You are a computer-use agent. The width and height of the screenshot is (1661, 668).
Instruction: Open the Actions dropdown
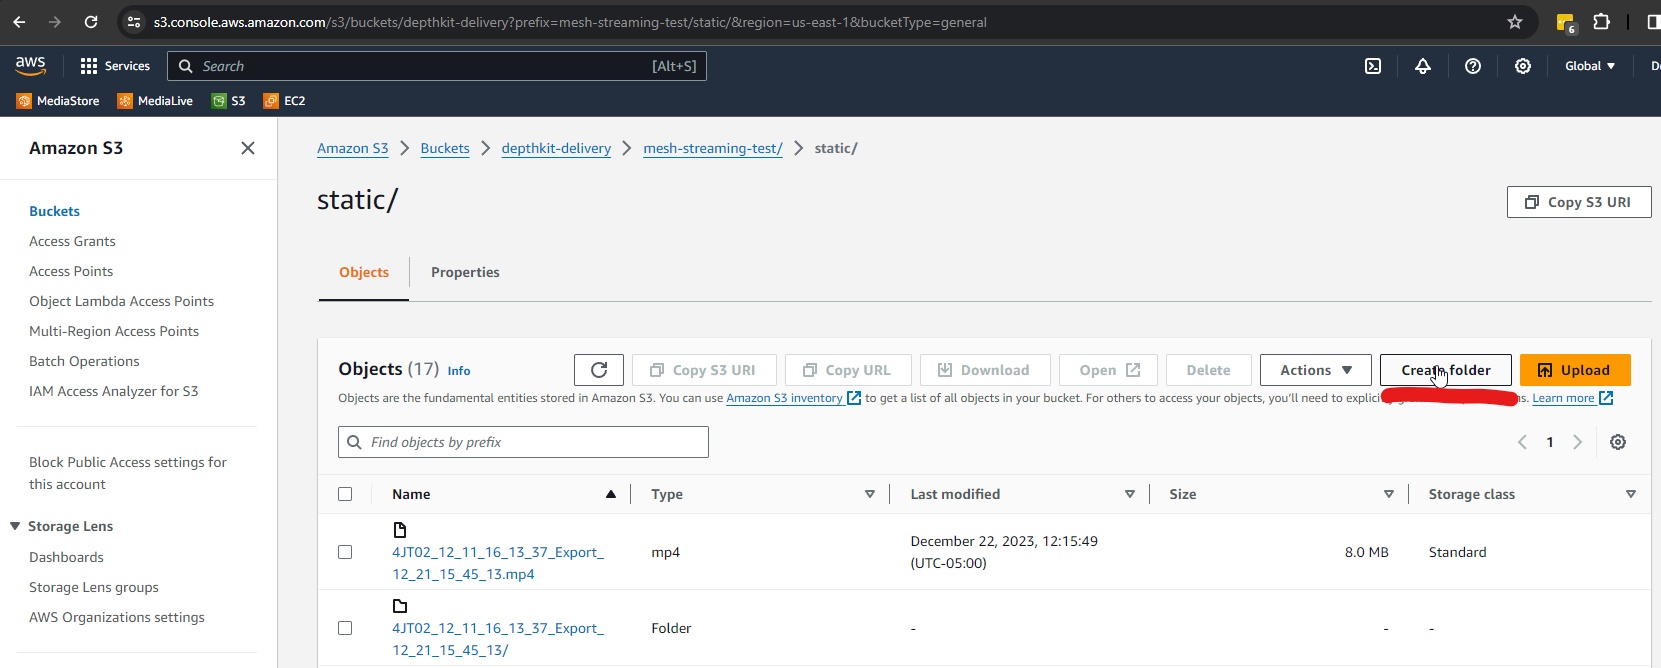click(1315, 370)
